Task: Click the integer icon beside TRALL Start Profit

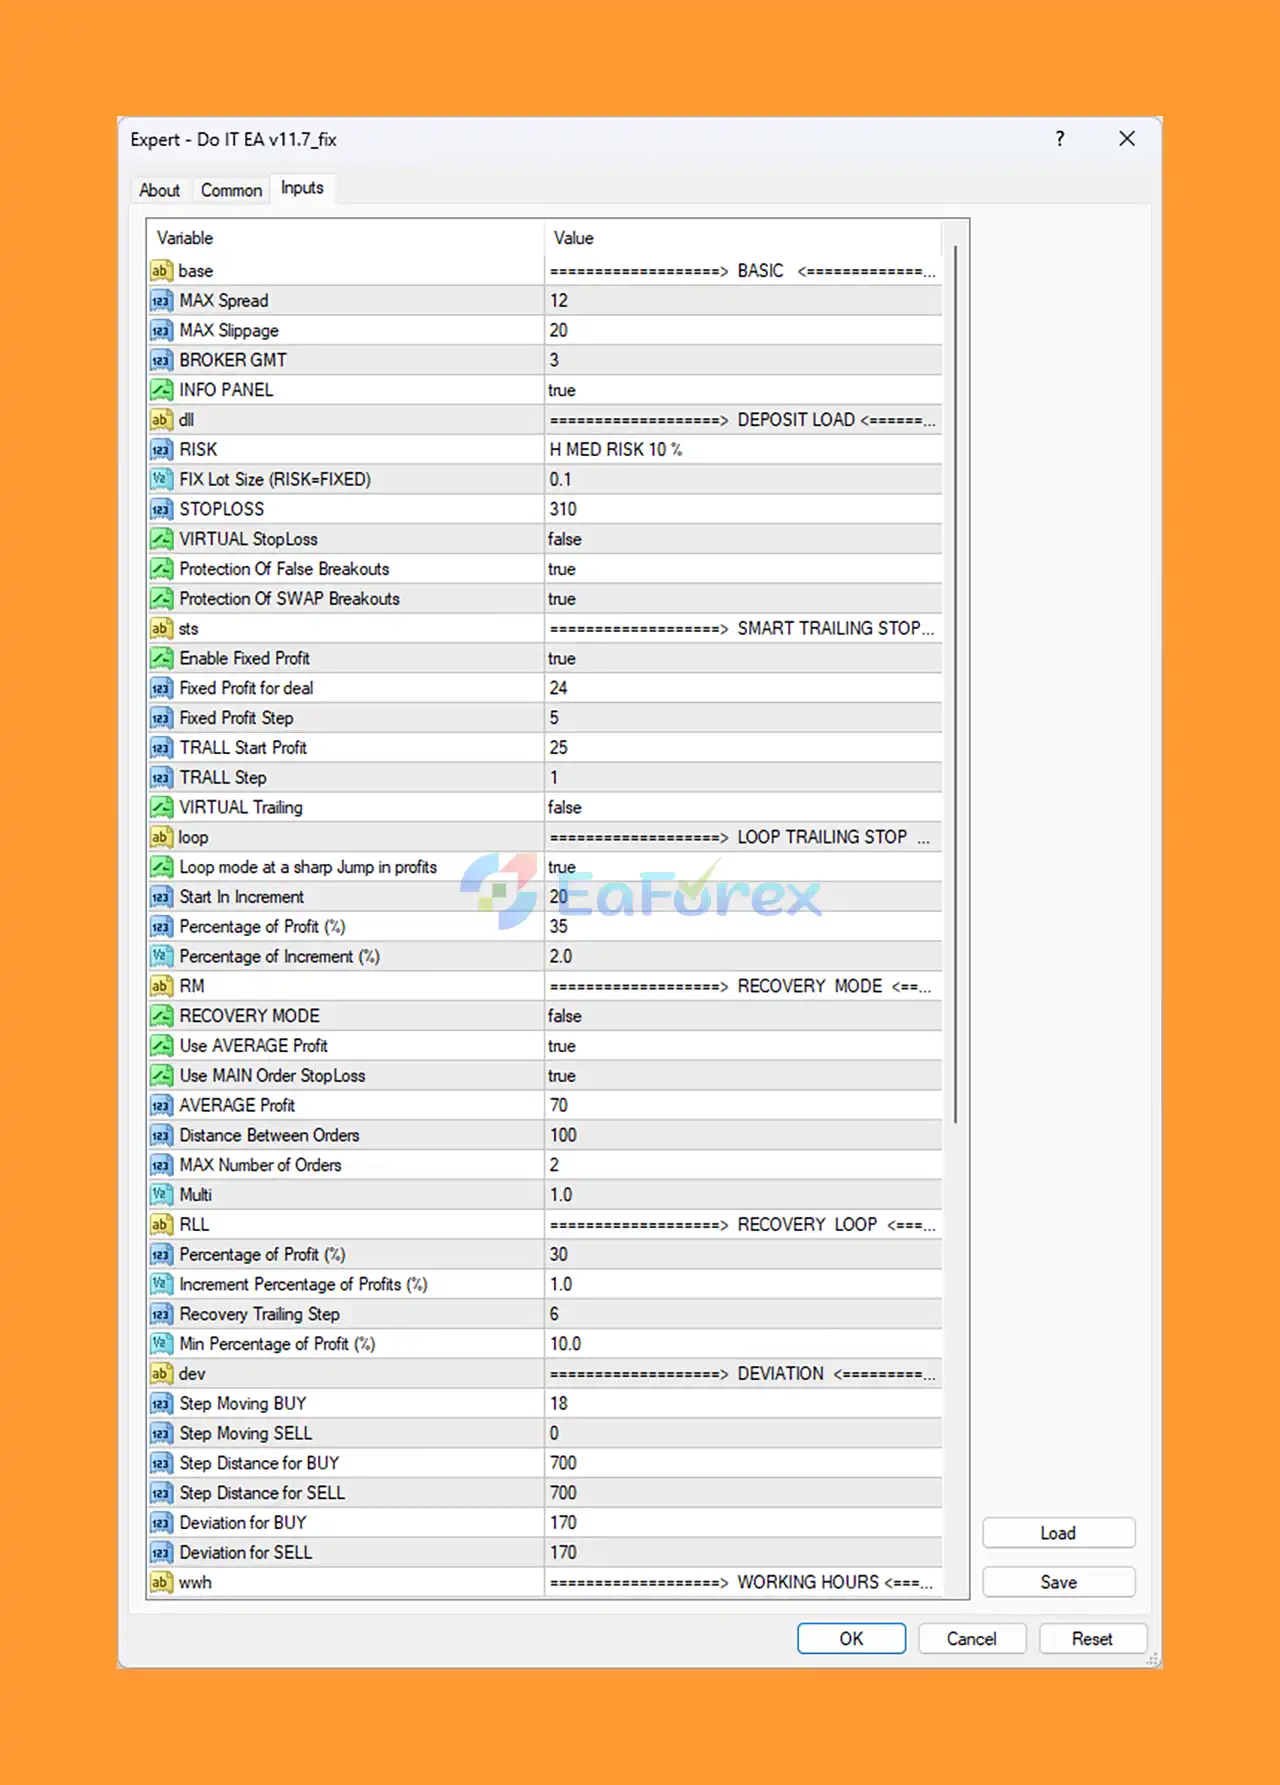Action: (161, 748)
